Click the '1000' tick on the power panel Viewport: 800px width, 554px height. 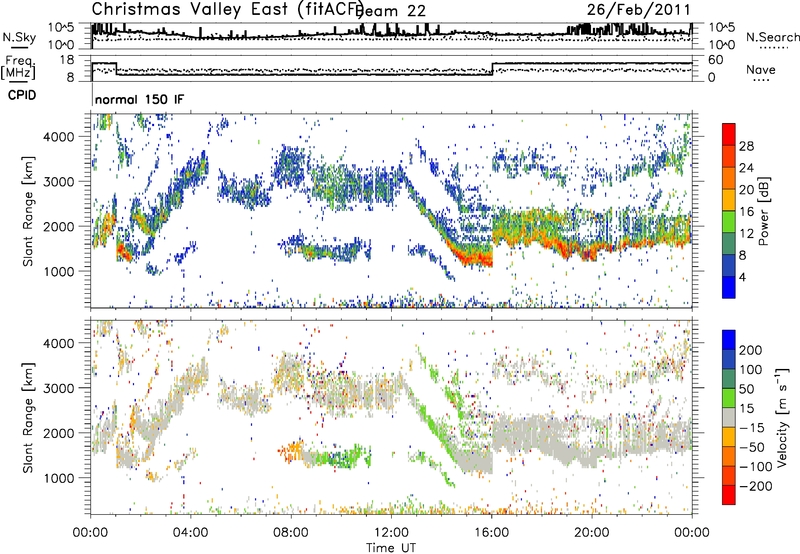tap(58, 271)
